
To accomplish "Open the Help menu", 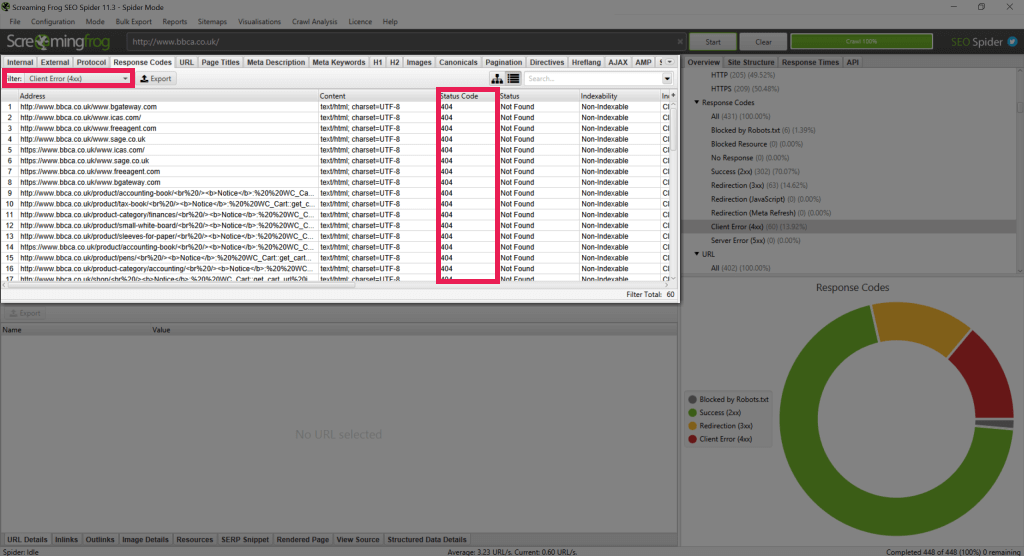I will (390, 22).
